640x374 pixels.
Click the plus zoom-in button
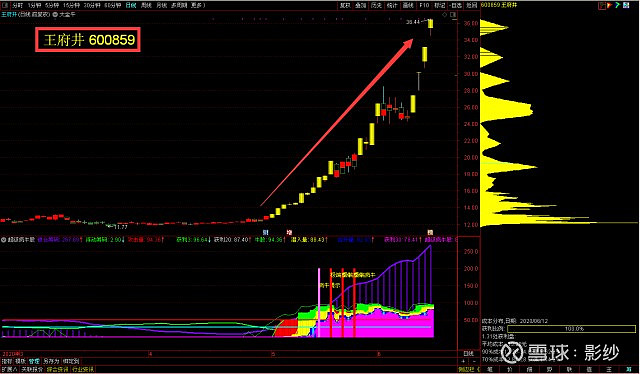click(463, 361)
